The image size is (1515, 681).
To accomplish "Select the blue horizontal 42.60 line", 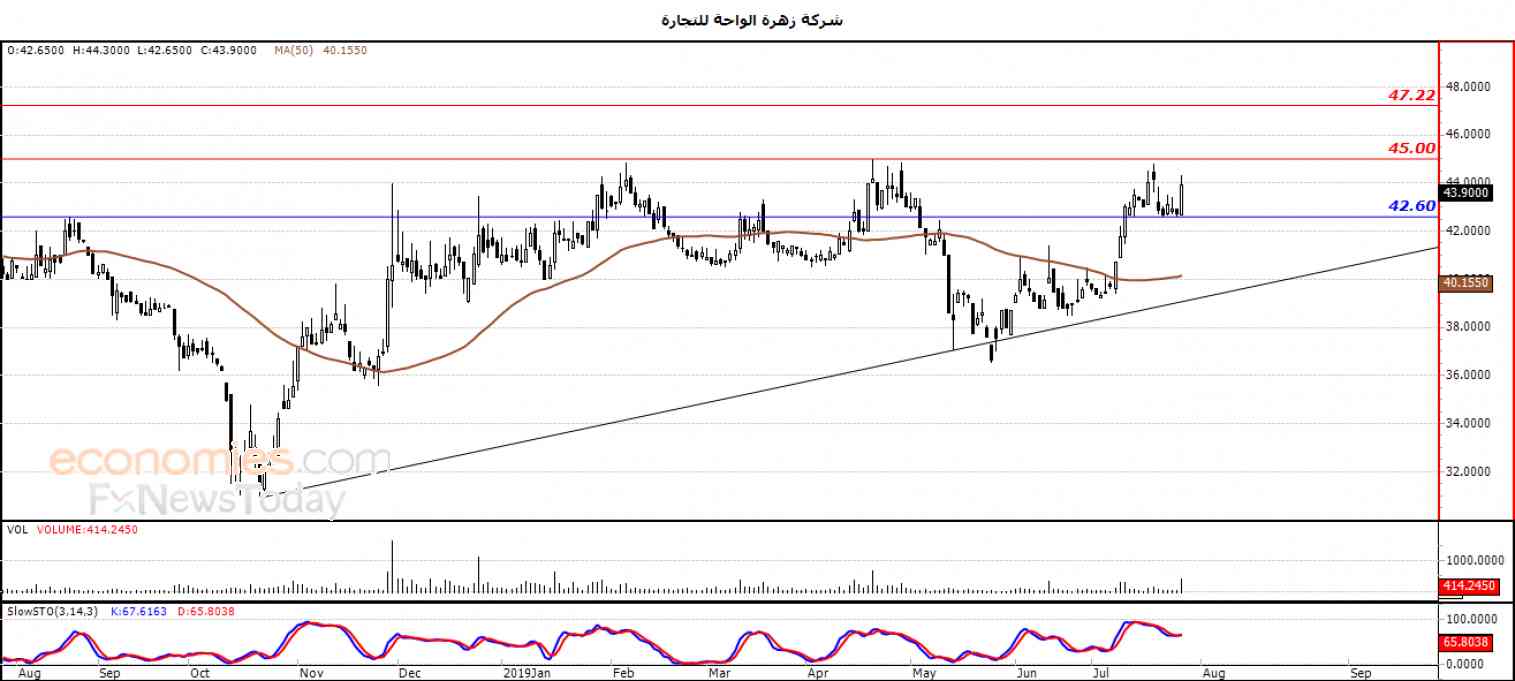I will click(x=720, y=217).
